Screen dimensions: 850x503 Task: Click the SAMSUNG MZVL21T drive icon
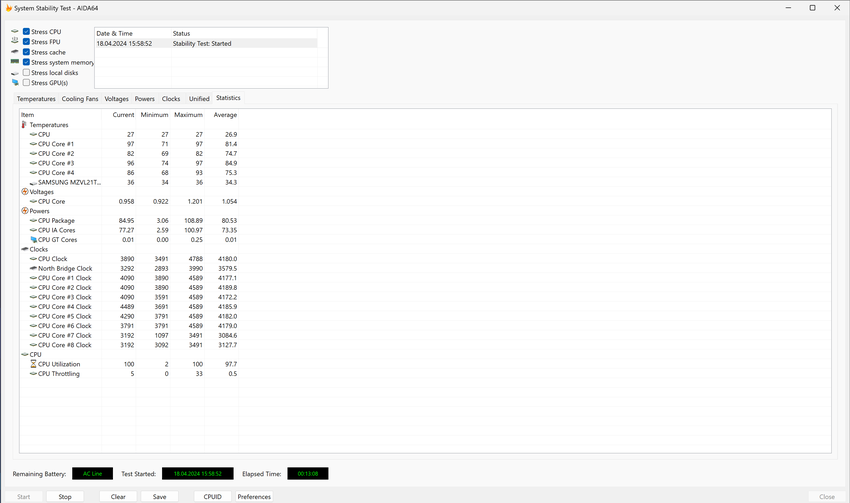tap(33, 183)
